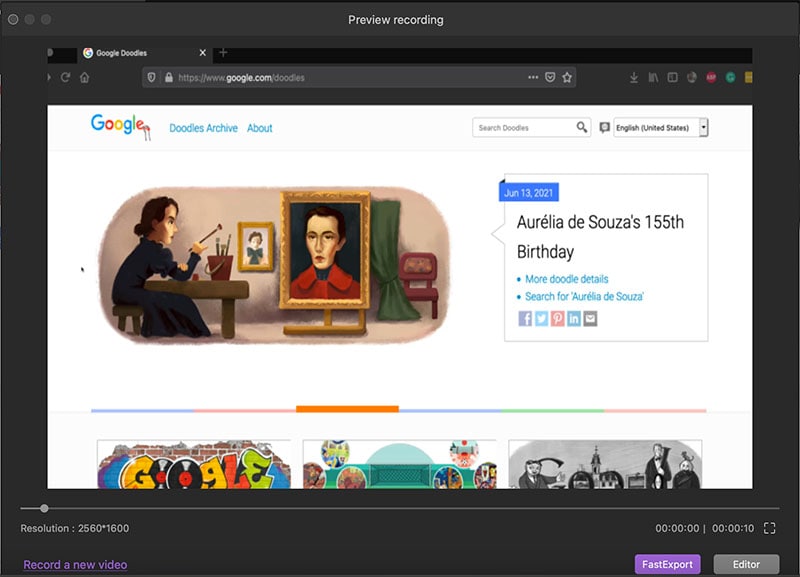Open English (United States) language dropdown
This screenshot has height=577, width=800.
661,128
